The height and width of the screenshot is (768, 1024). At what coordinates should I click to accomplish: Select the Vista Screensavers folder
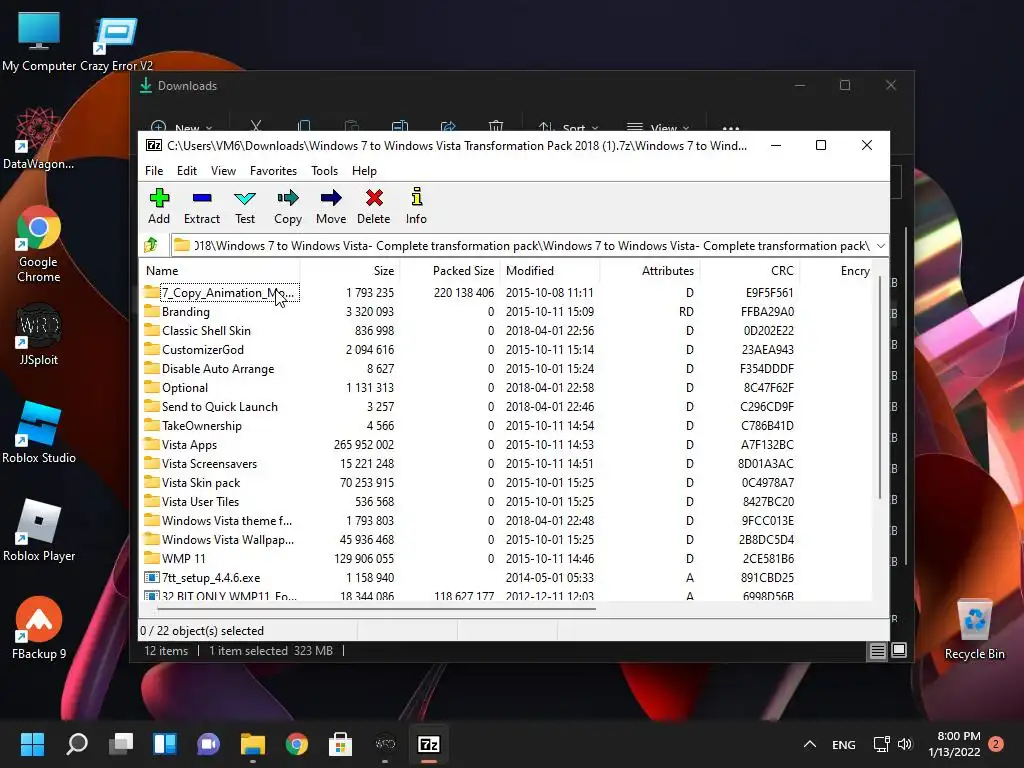pos(200,463)
